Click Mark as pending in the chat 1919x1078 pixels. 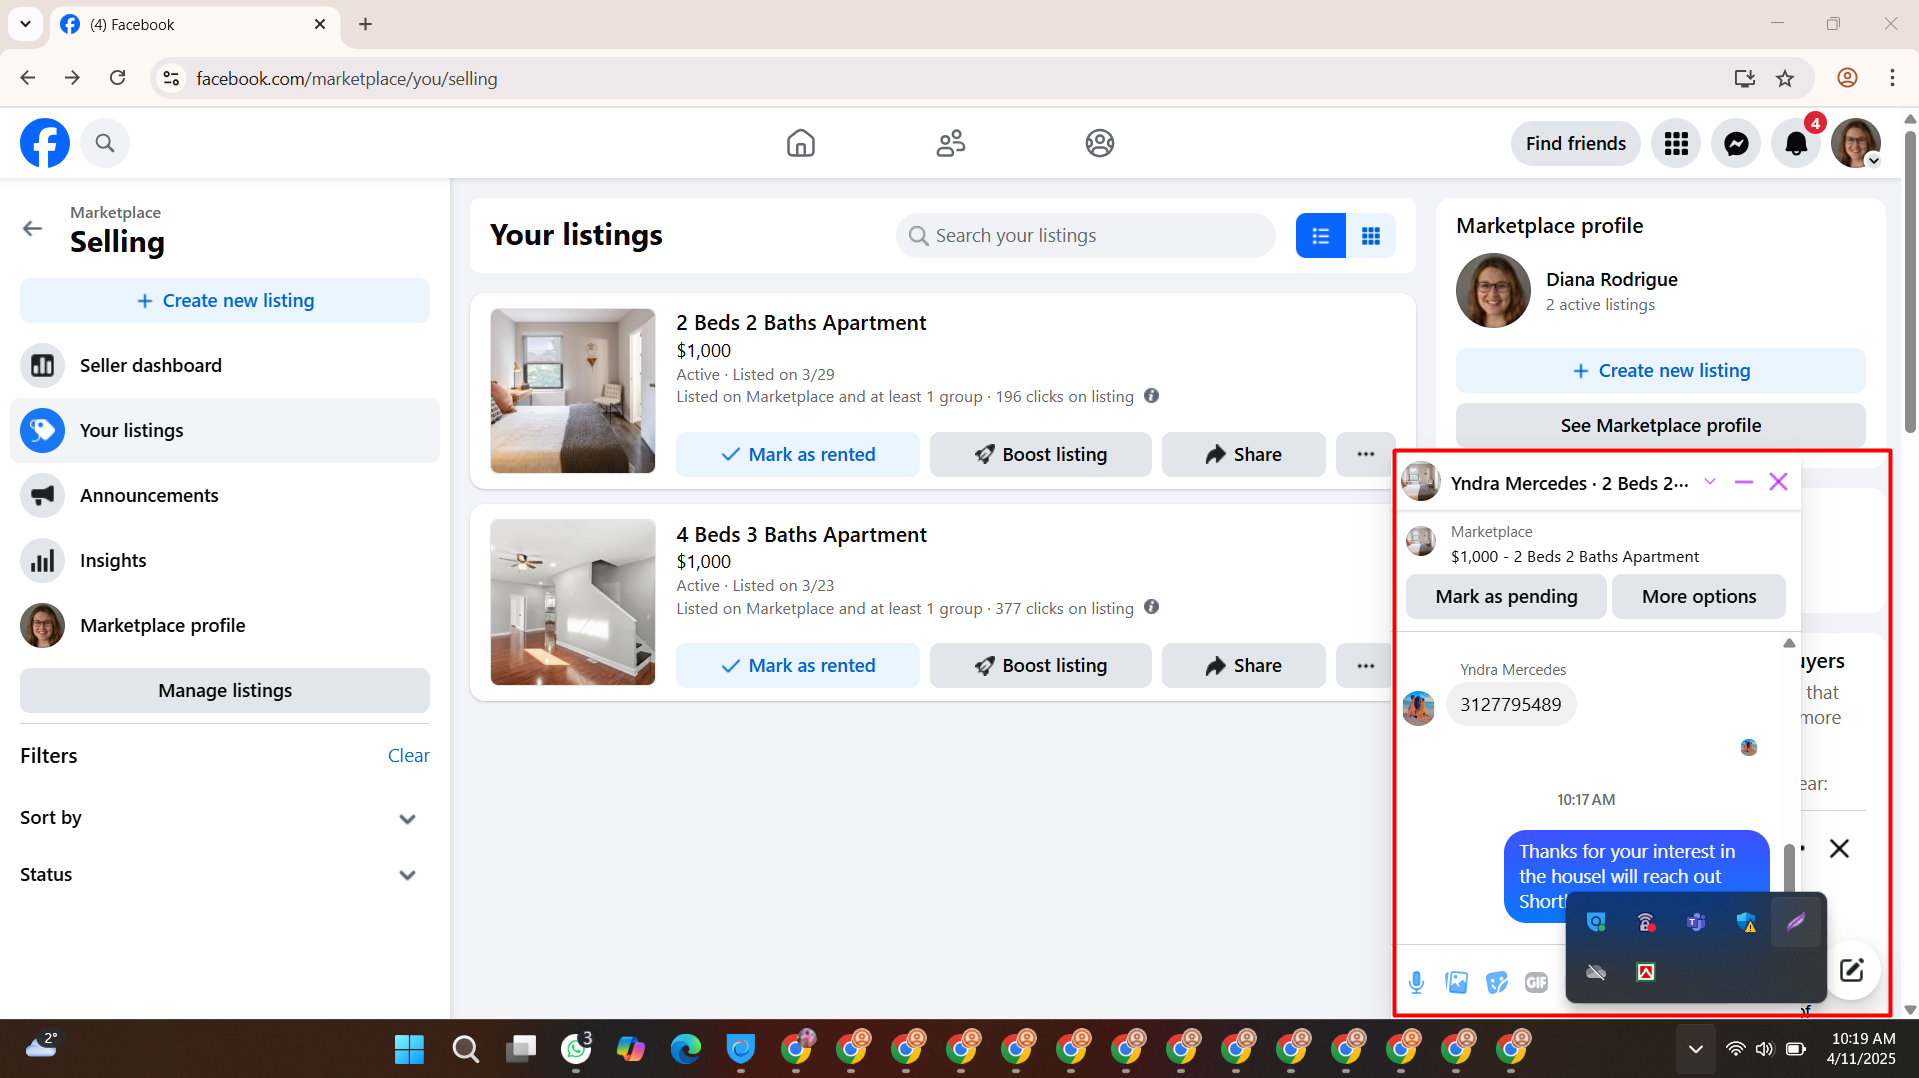click(x=1506, y=597)
